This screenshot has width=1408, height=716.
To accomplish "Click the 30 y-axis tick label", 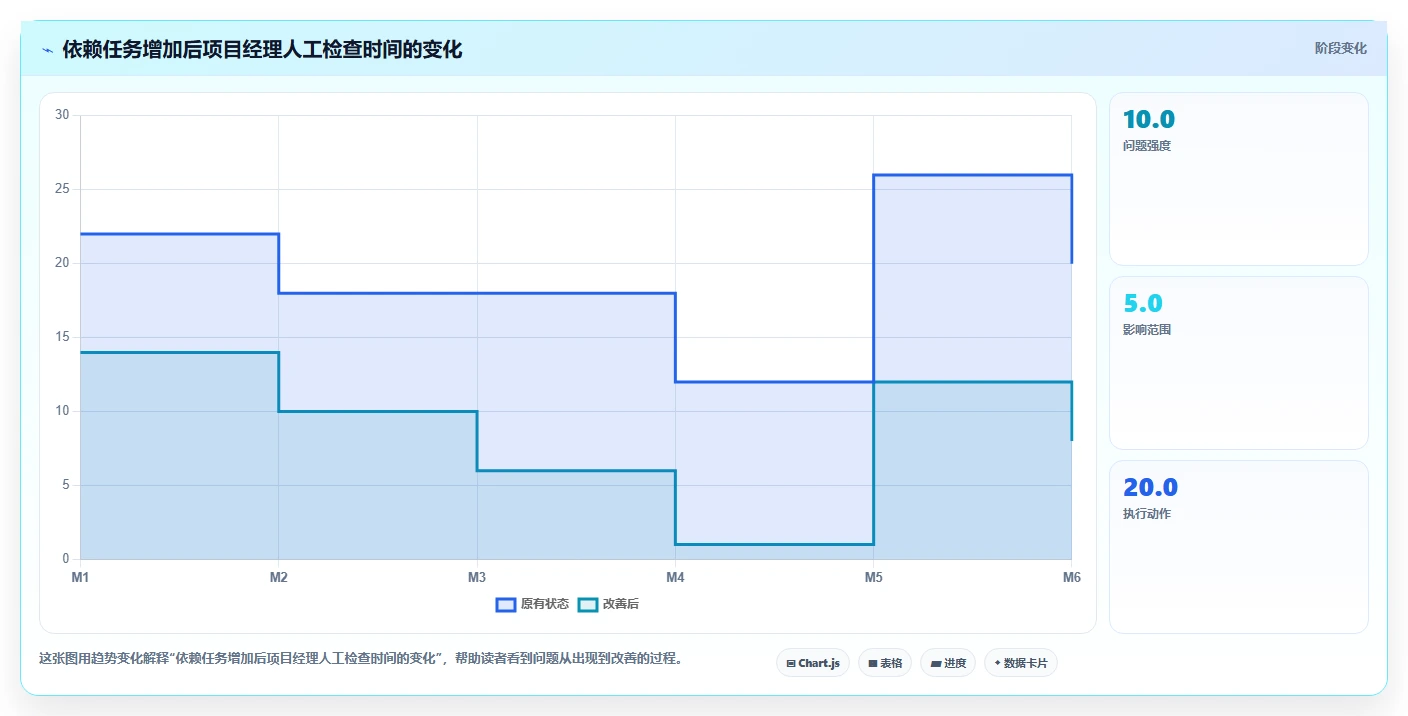I will click(x=62, y=115).
